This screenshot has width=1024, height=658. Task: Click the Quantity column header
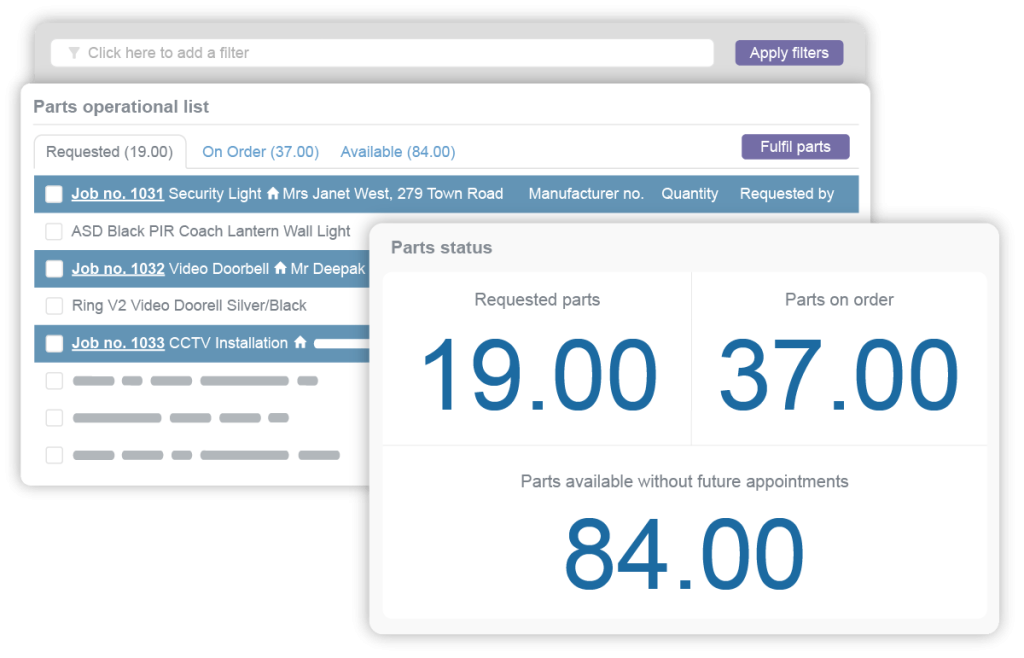pos(690,194)
